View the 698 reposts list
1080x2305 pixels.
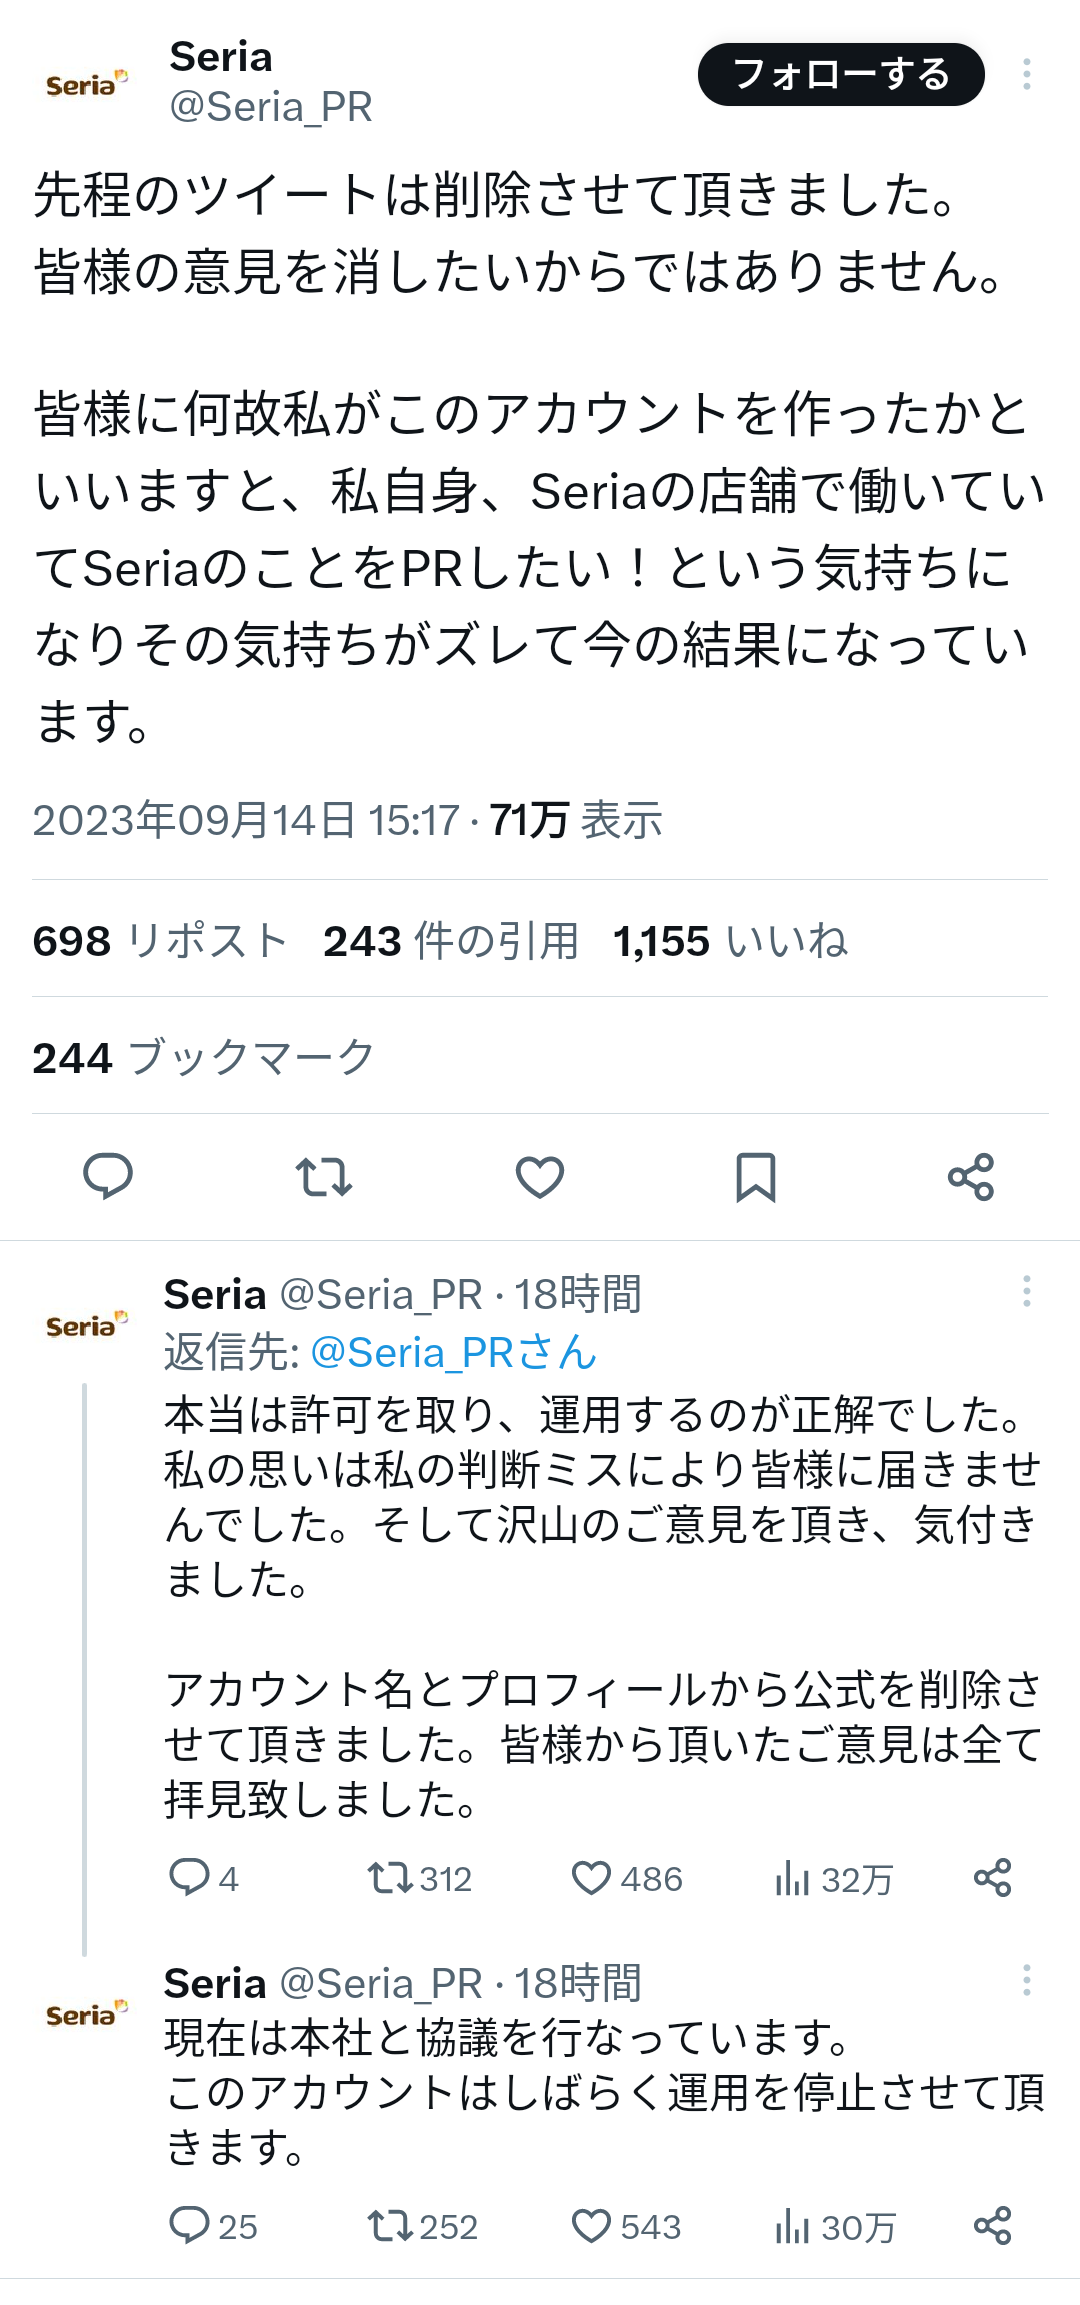160,941
